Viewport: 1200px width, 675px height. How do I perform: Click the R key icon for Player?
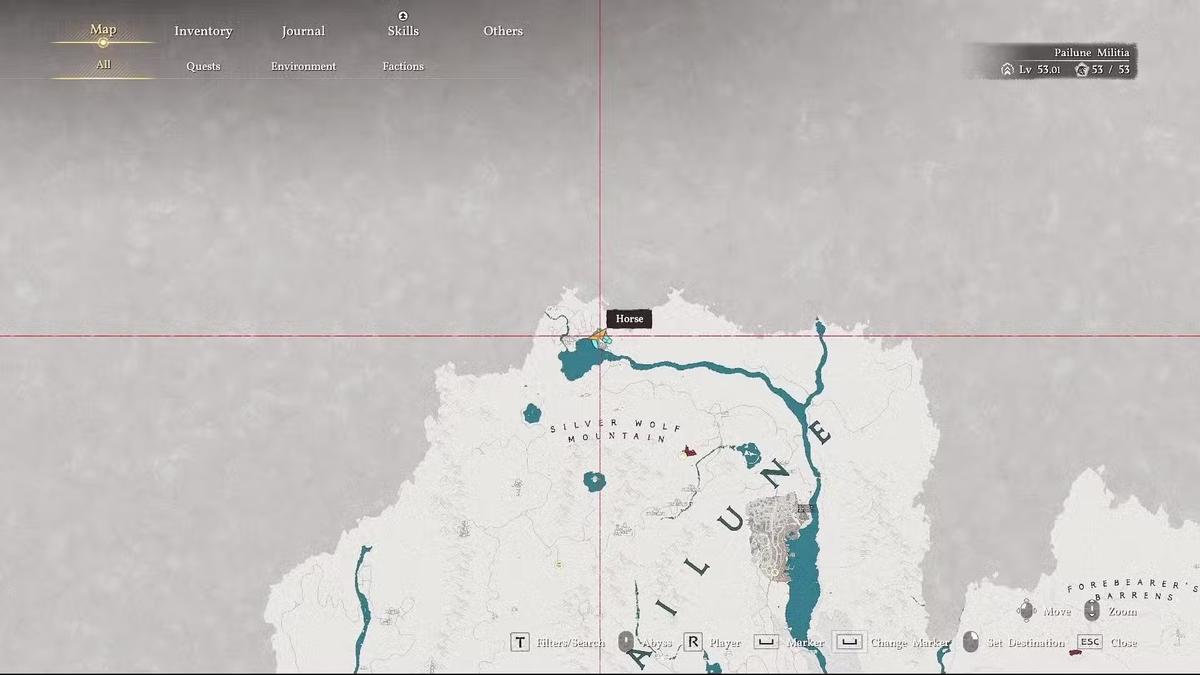(693, 642)
